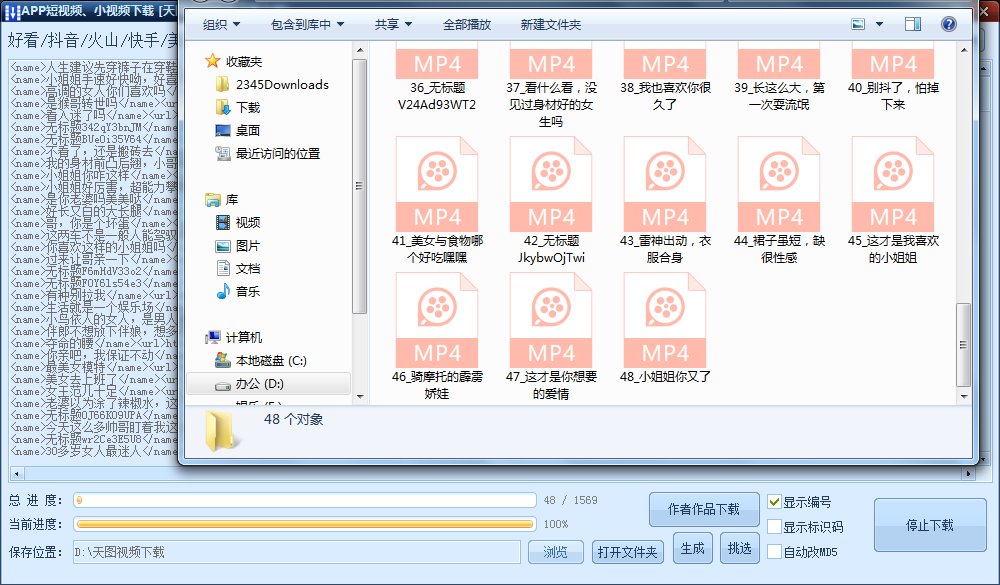Screen dimensions: 1000x585
Task: Click 全部播放 in the toolbar
Action: point(467,24)
